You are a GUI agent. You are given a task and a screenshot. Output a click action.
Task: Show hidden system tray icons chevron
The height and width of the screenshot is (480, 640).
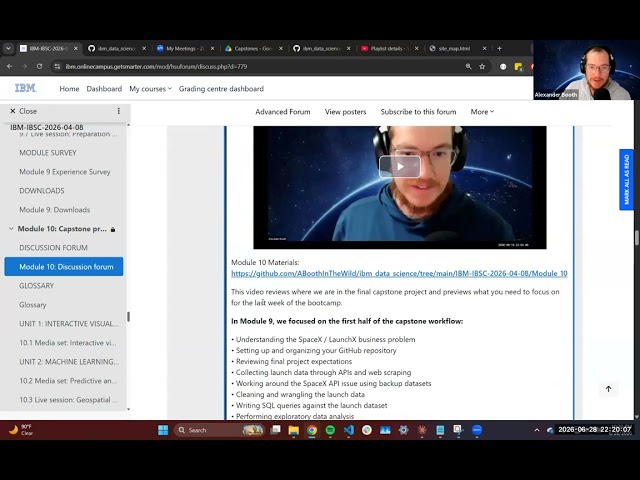point(537,430)
